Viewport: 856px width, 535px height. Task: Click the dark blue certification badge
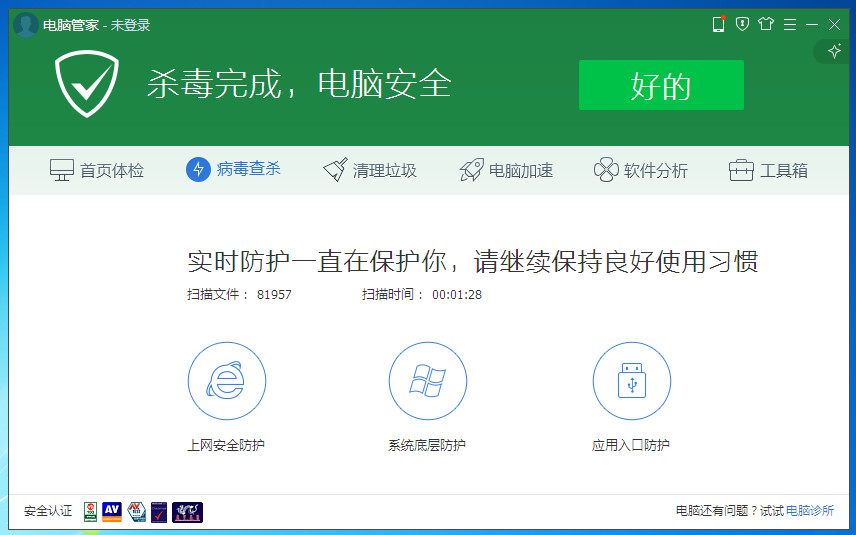187,512
